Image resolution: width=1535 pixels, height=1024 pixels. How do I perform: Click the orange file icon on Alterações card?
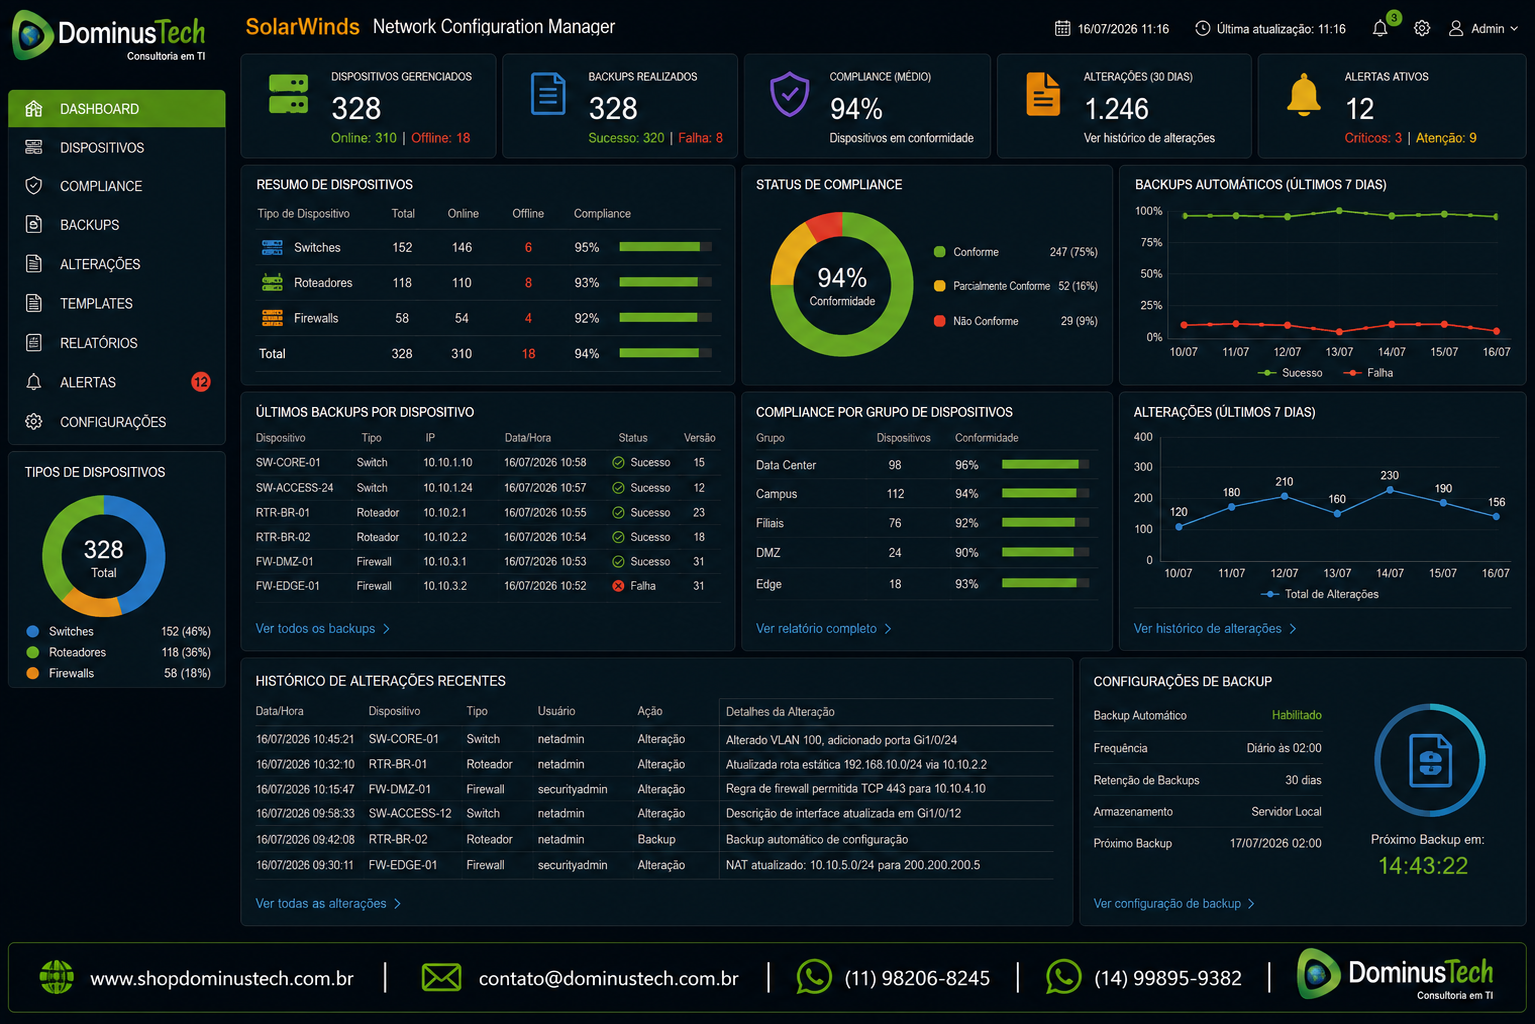pos(1043,94)
